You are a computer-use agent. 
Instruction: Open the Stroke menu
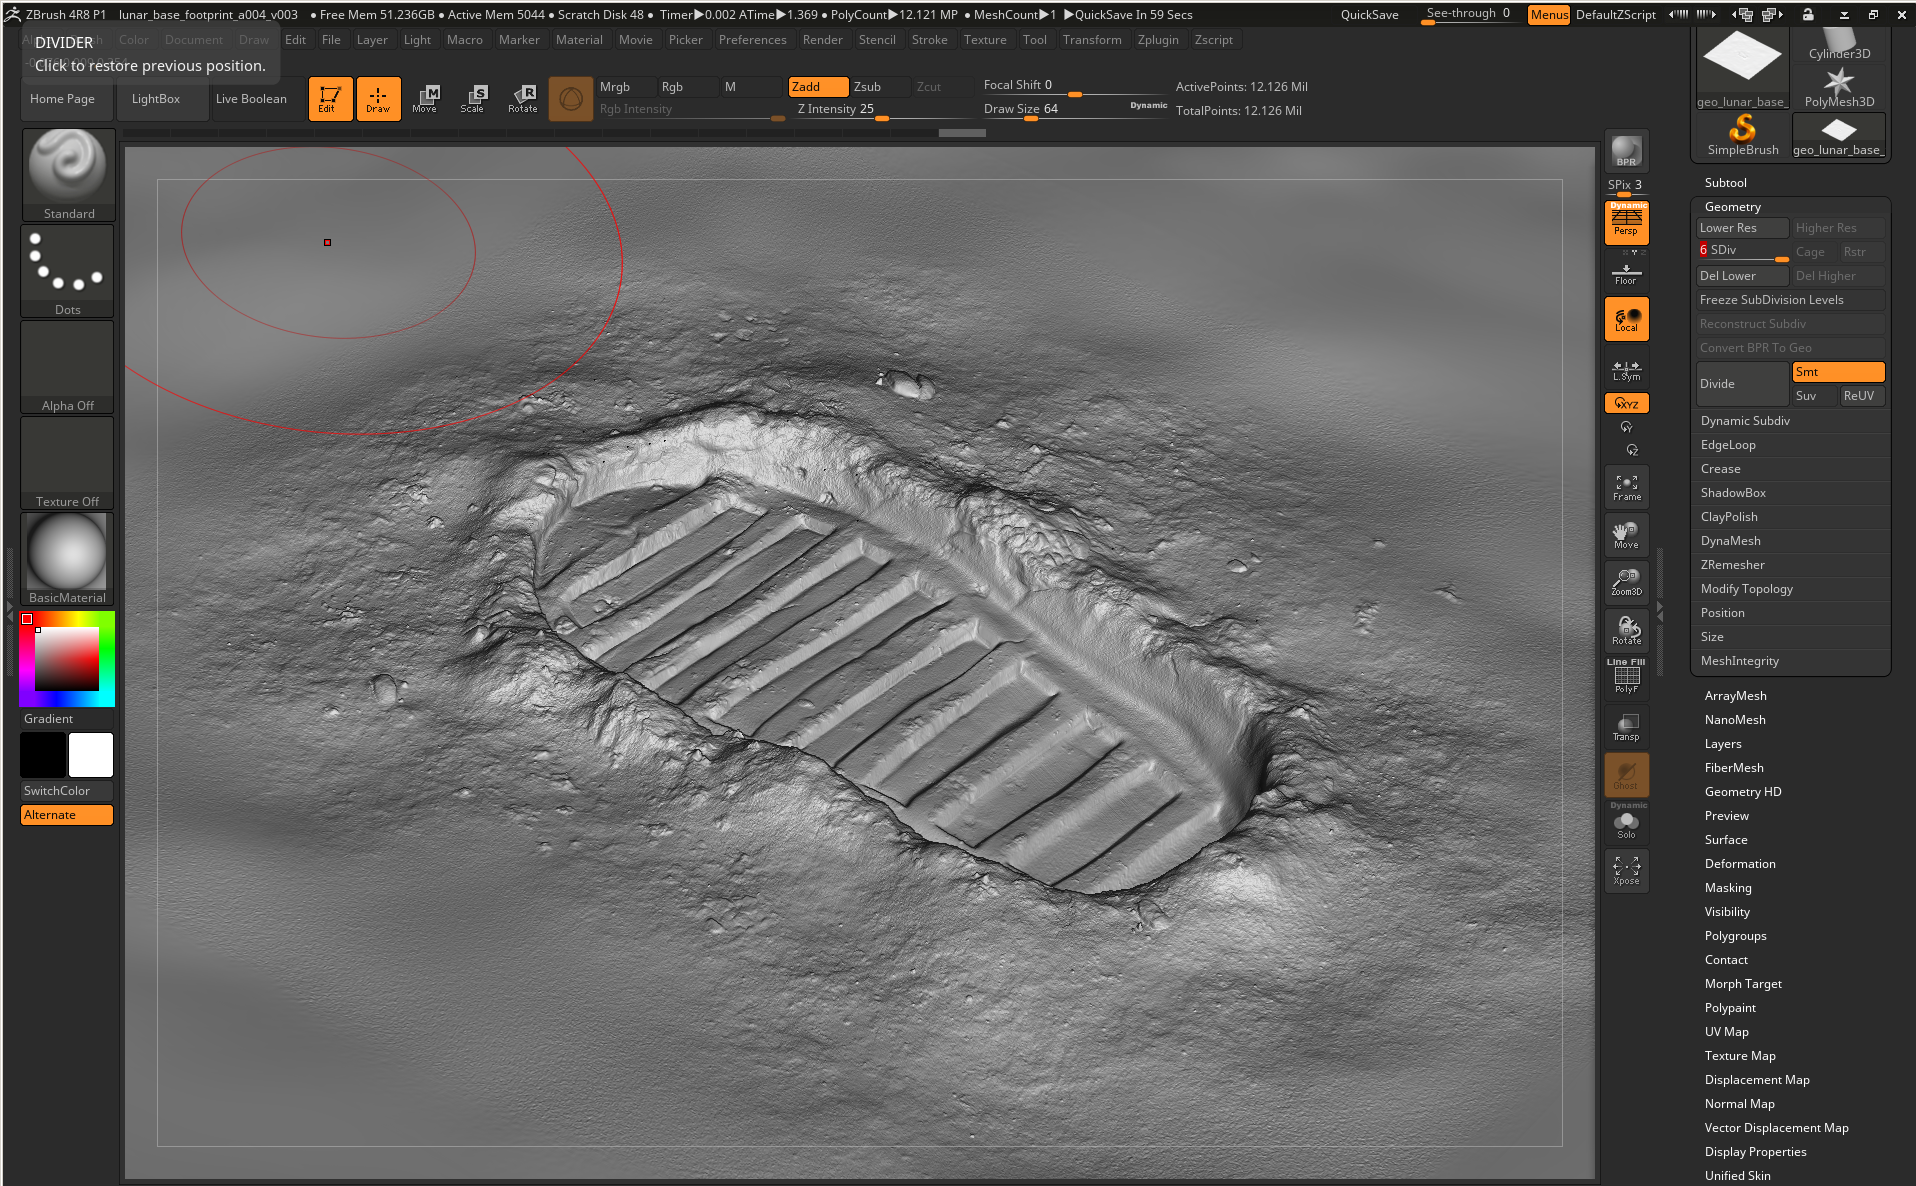click(929, 40)
